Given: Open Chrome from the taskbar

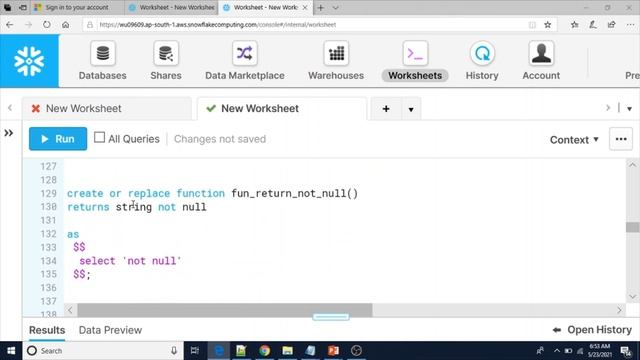Looking at the screenshot, I should 264,351.
